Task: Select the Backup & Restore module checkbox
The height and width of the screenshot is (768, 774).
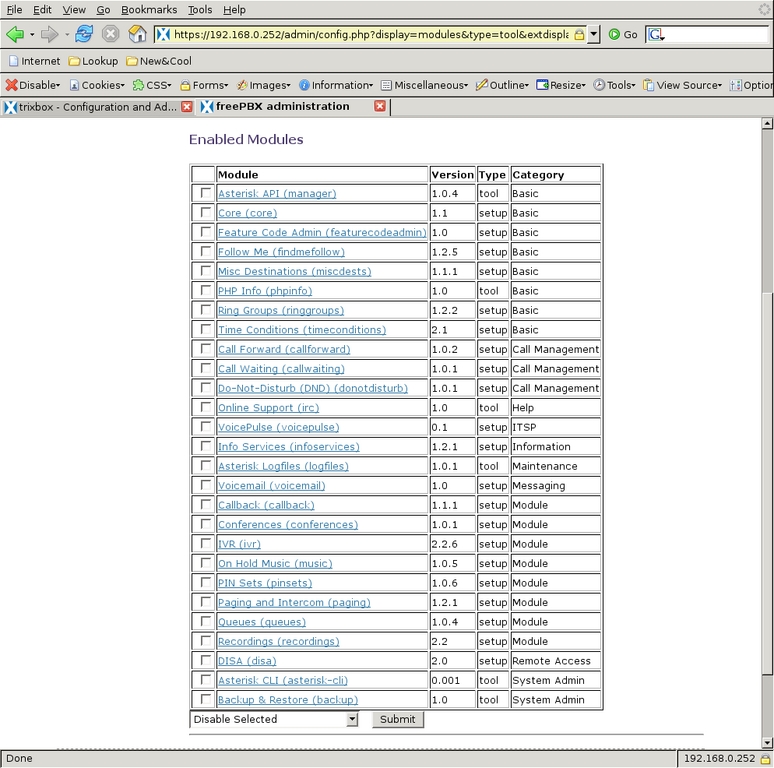Action: click(206, 699)
